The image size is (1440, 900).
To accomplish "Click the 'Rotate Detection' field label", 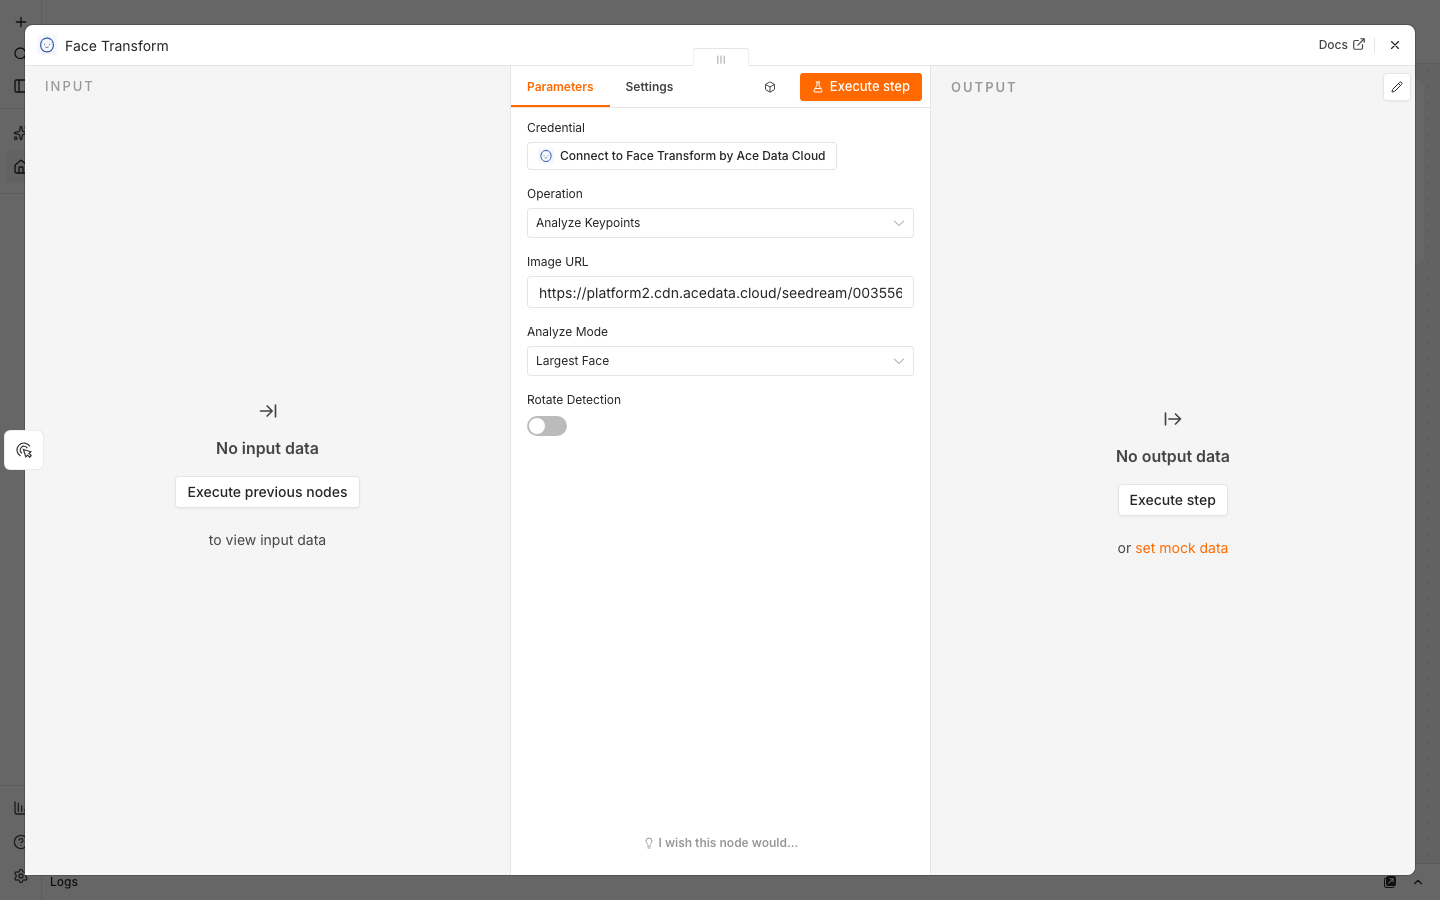I will point(574,400).
